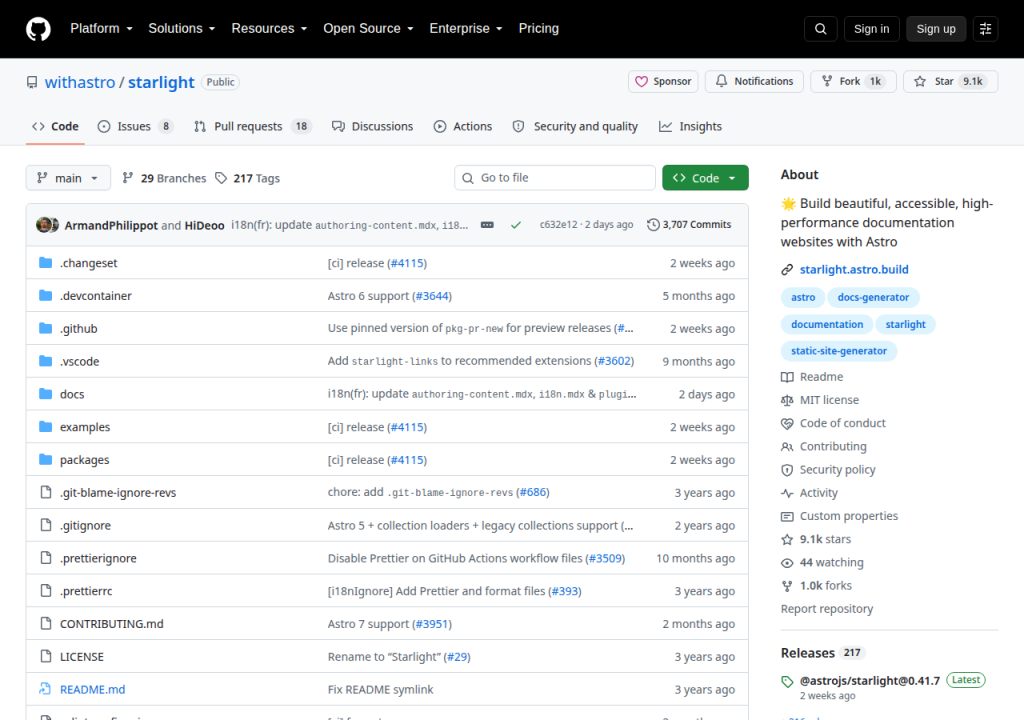Select the docs-generator topic tag
Image resolution: width=1024 pixels, height=720 pixels.
coord(872,297)
